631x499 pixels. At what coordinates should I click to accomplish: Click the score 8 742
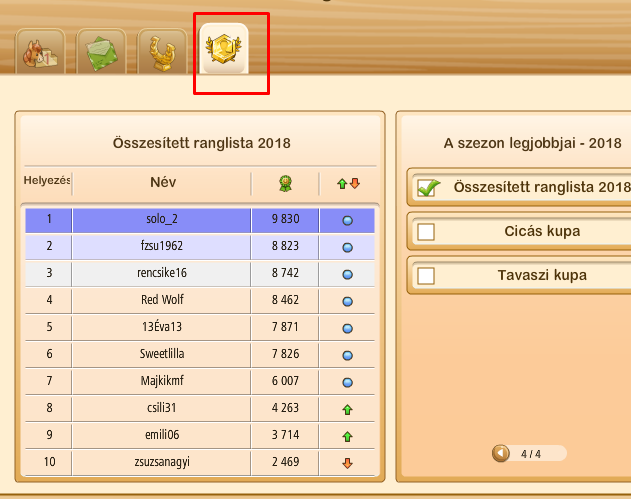tap(285, 273)
